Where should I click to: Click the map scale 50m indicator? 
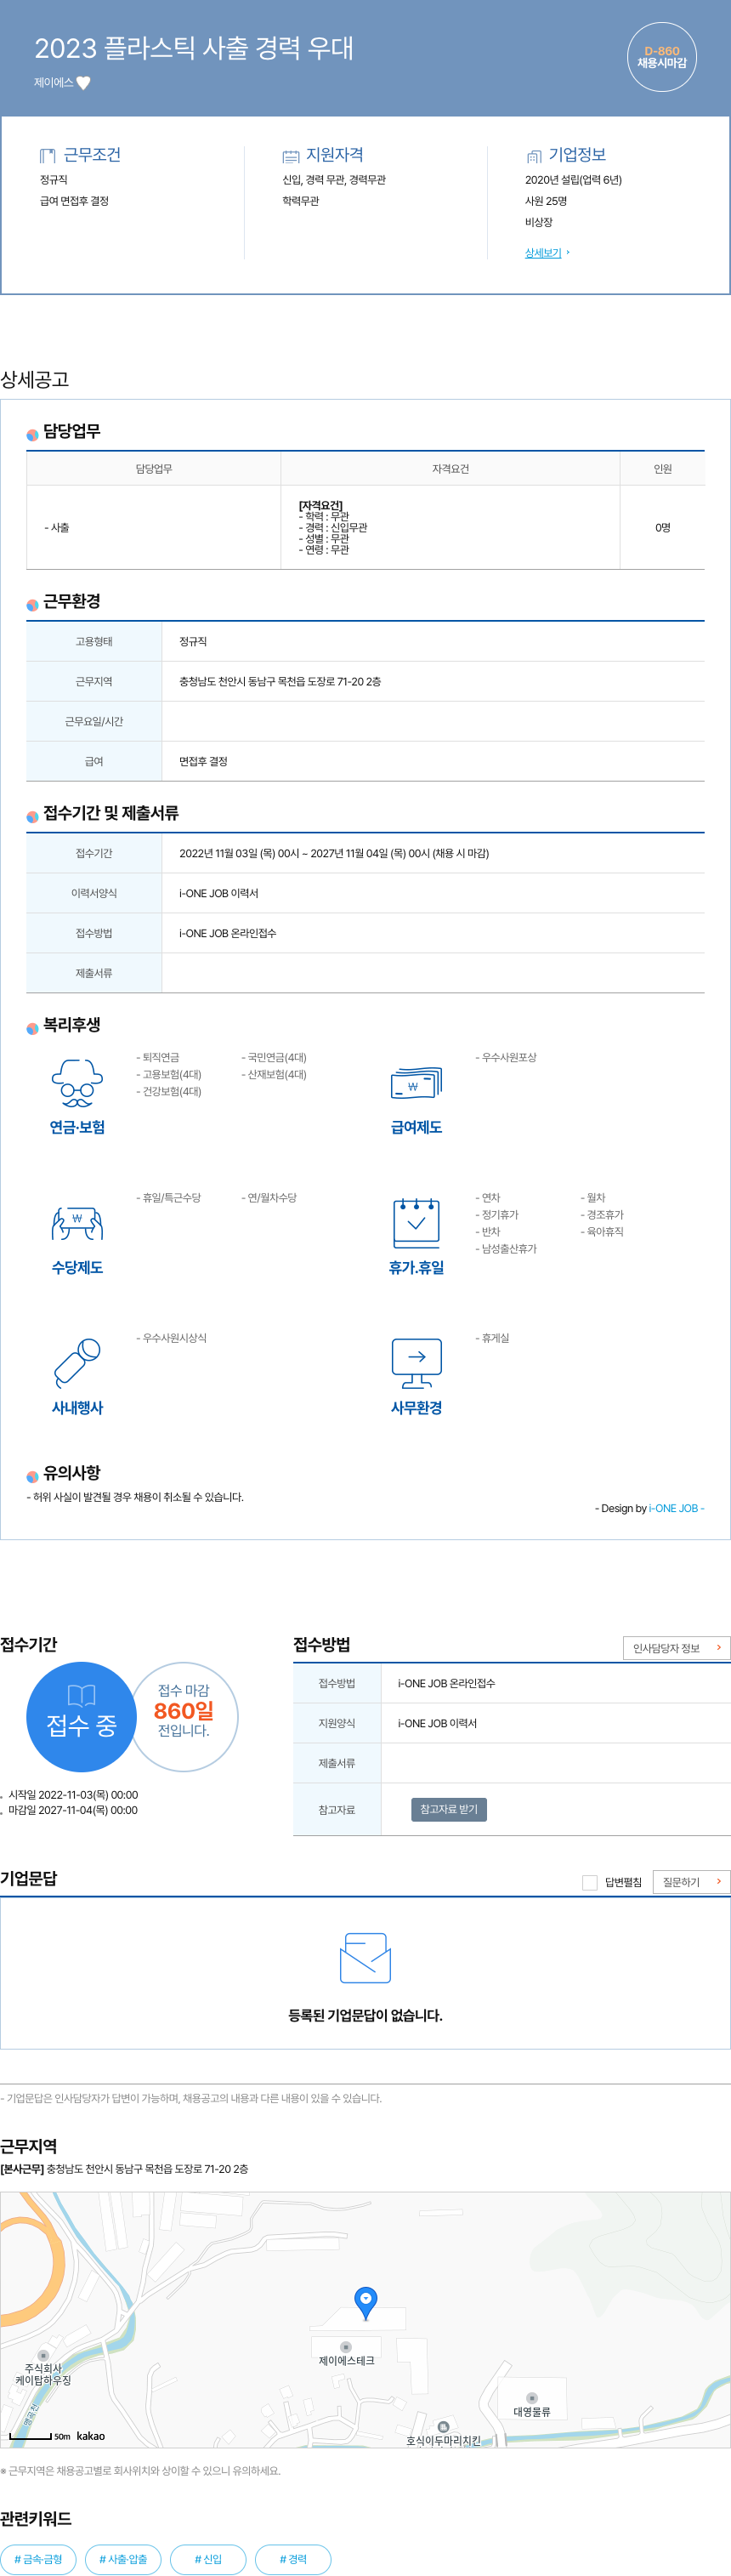(x=40, y=2436)
